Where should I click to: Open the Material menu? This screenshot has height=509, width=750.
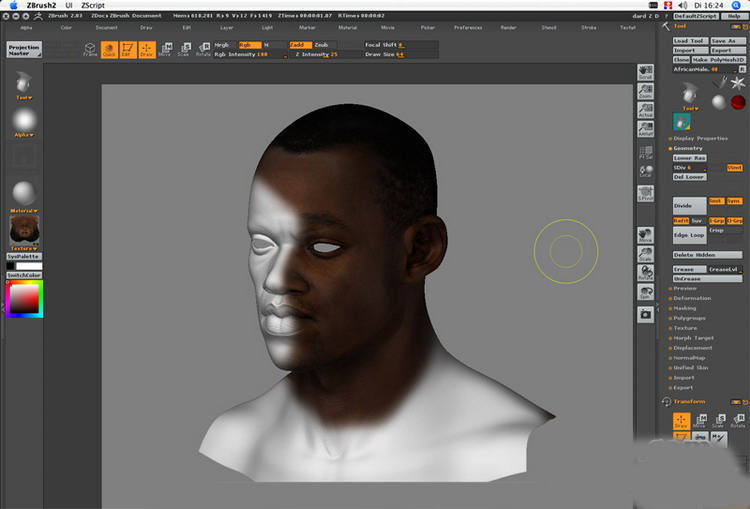pos(347,28)
